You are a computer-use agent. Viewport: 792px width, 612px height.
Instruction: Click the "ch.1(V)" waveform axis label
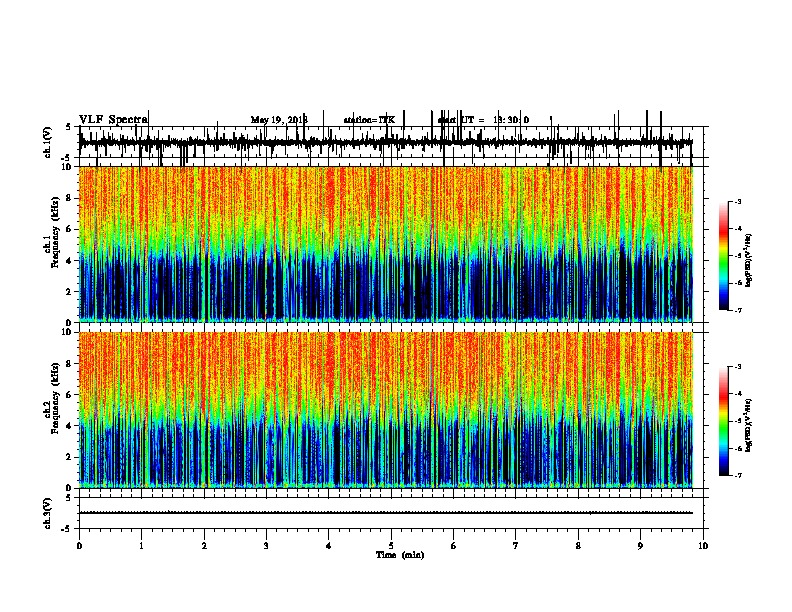[48, 142]
